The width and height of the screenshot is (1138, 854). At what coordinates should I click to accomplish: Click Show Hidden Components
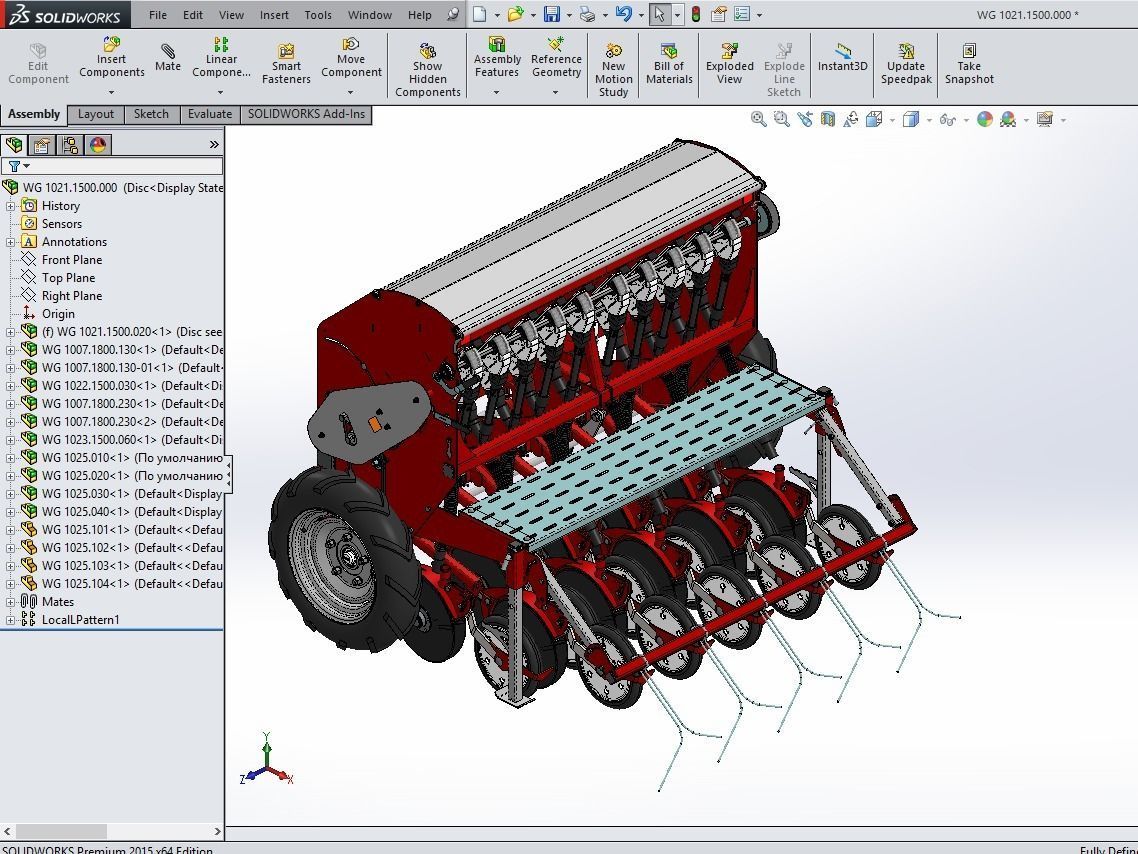tap(427, 70)
